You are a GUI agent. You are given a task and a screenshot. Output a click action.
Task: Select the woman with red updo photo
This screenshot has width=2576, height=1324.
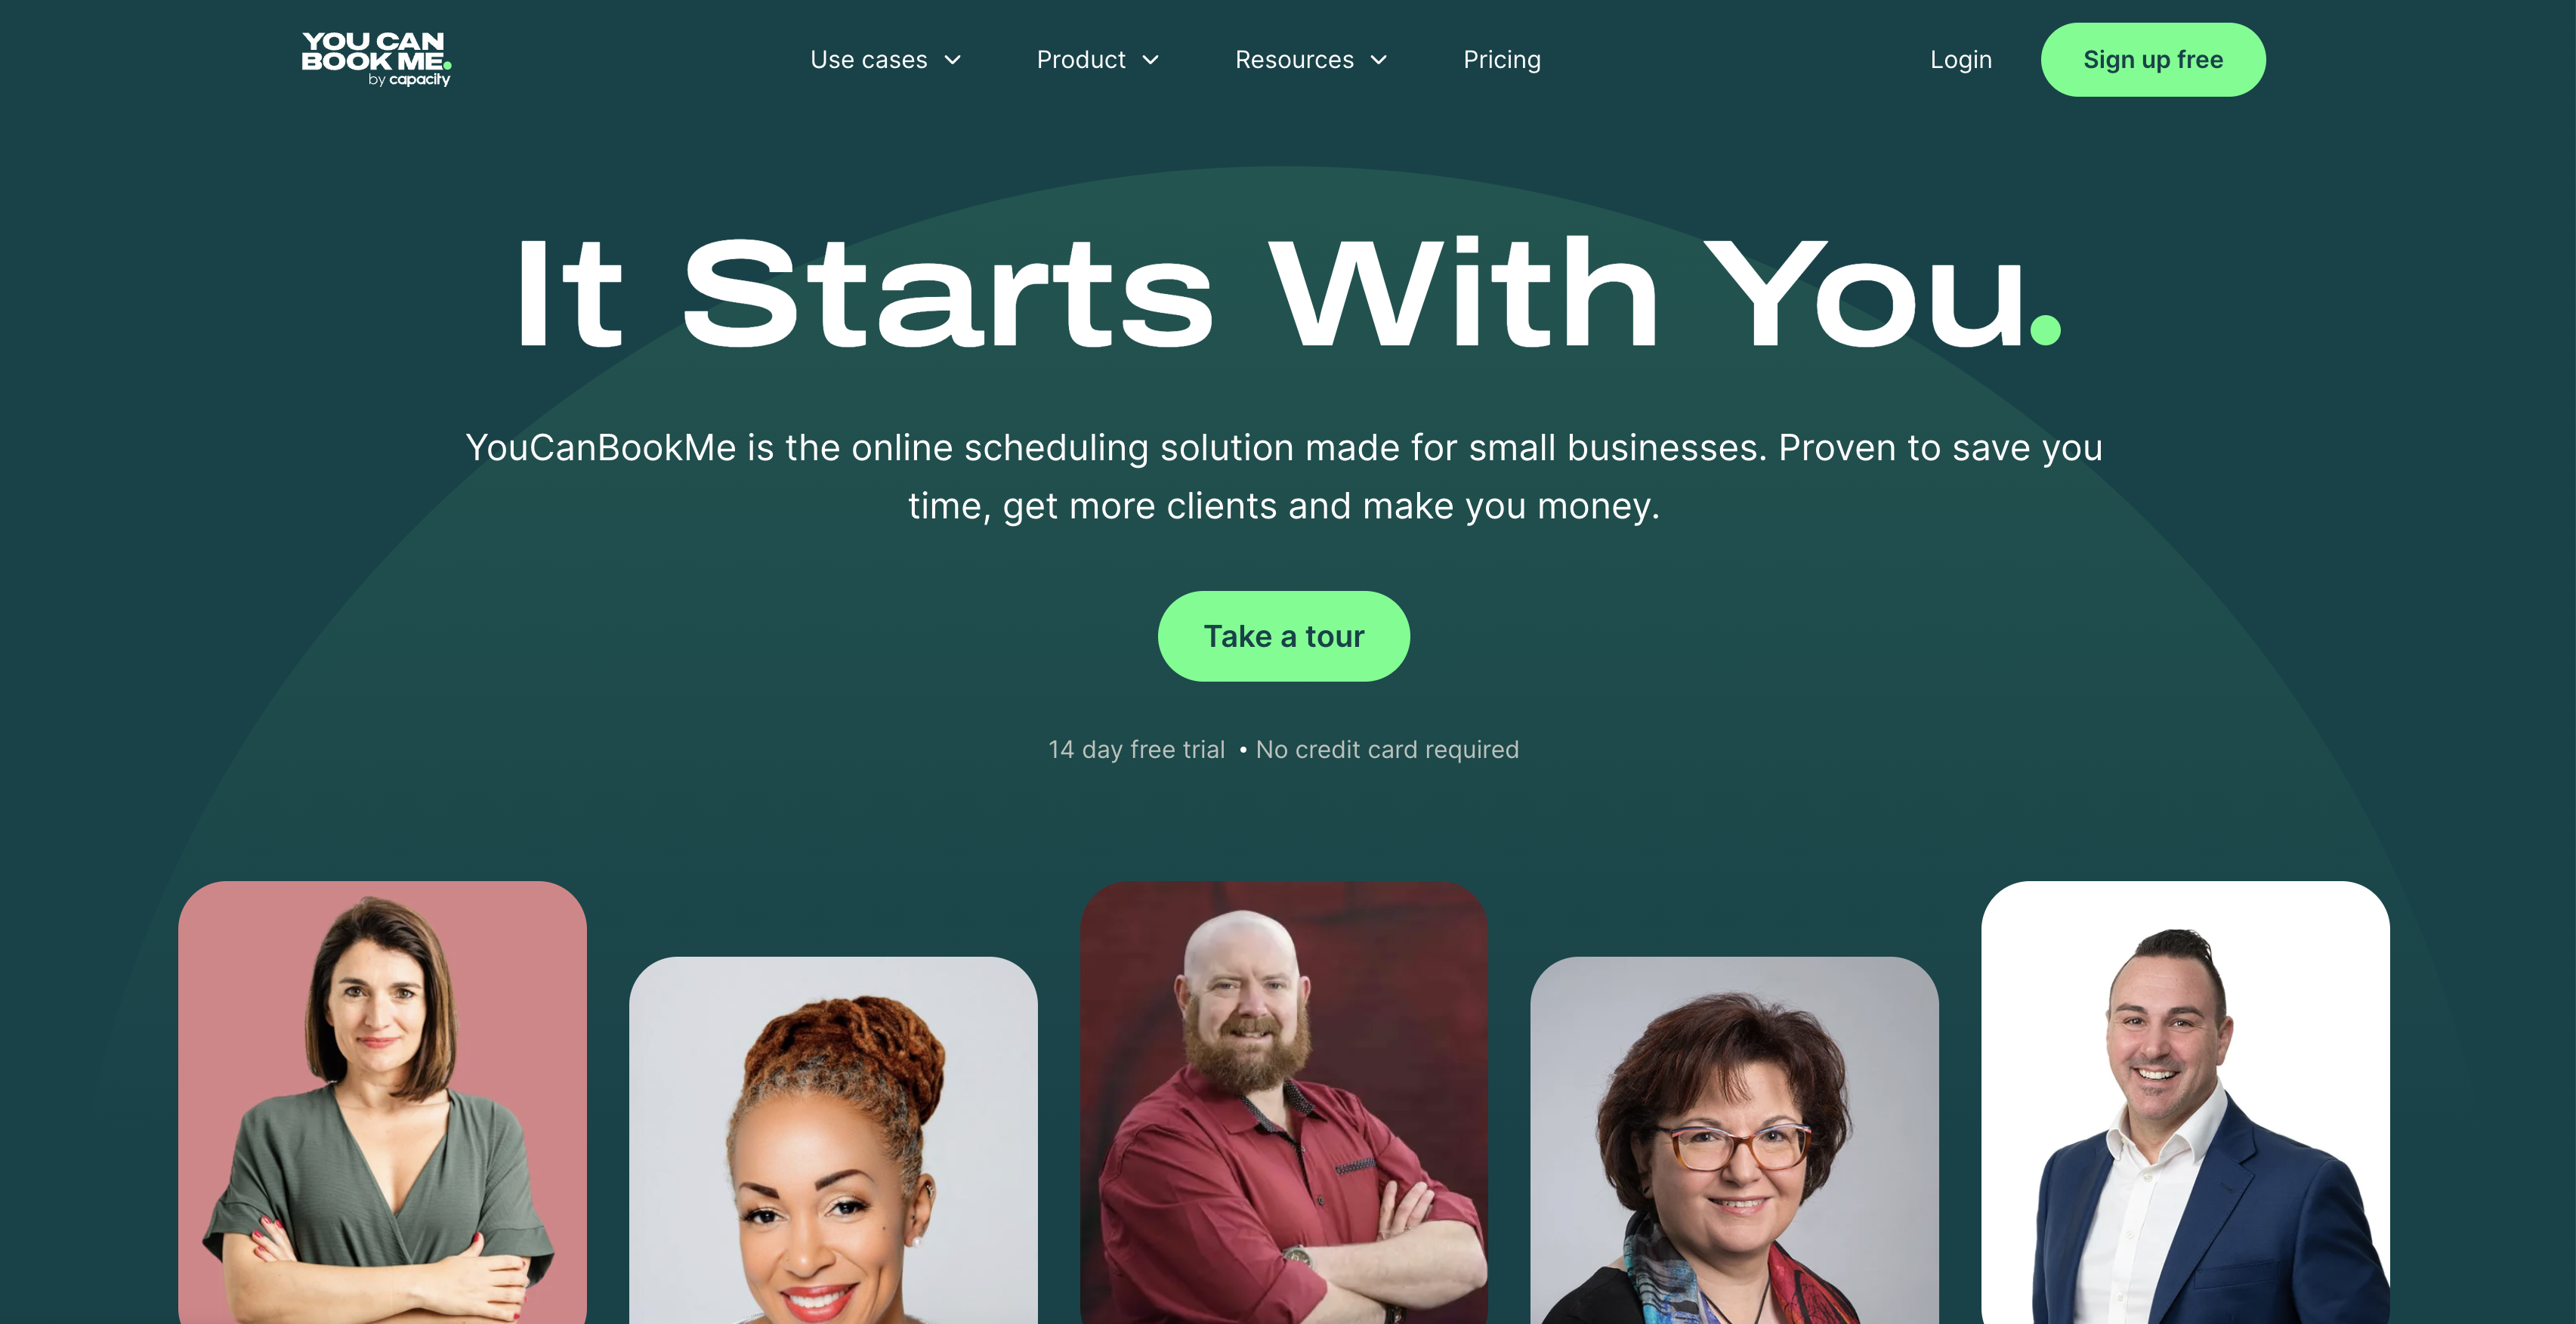click(833, 1140)
